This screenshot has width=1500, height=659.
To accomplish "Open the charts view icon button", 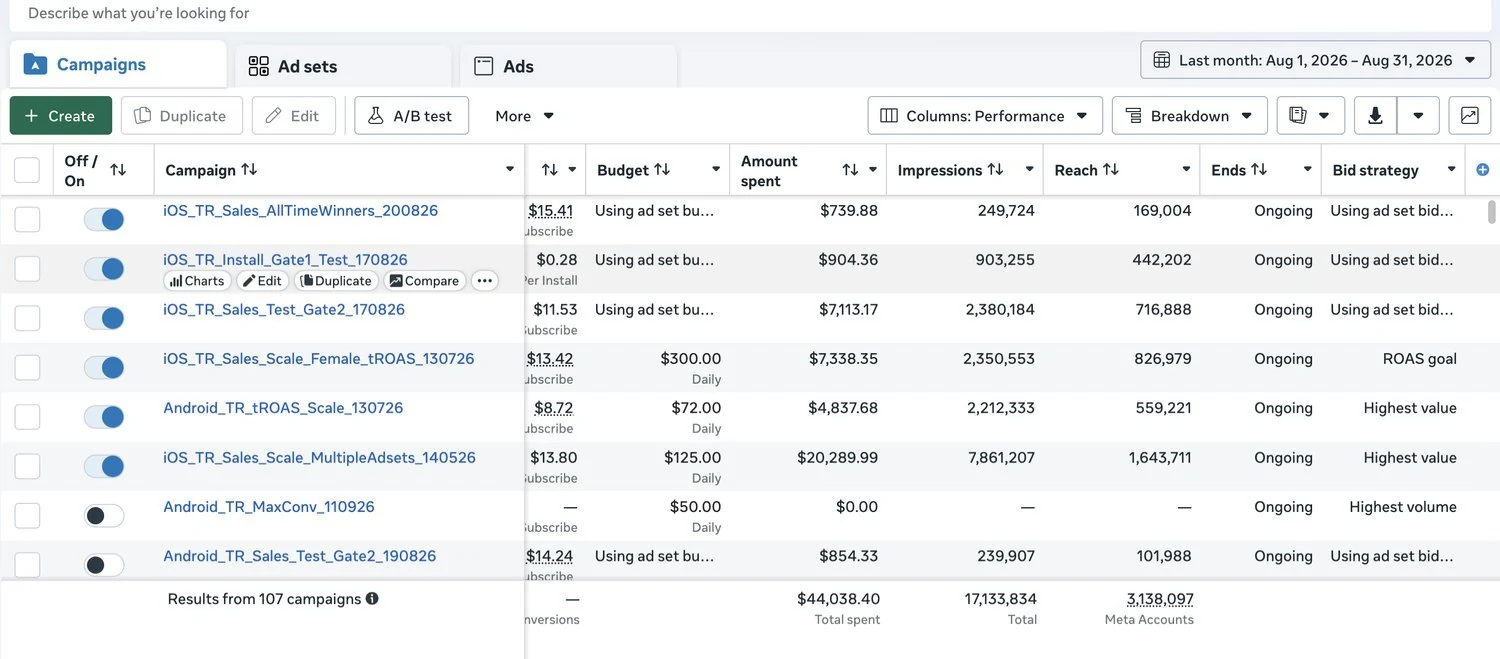I will [1469, 116].
